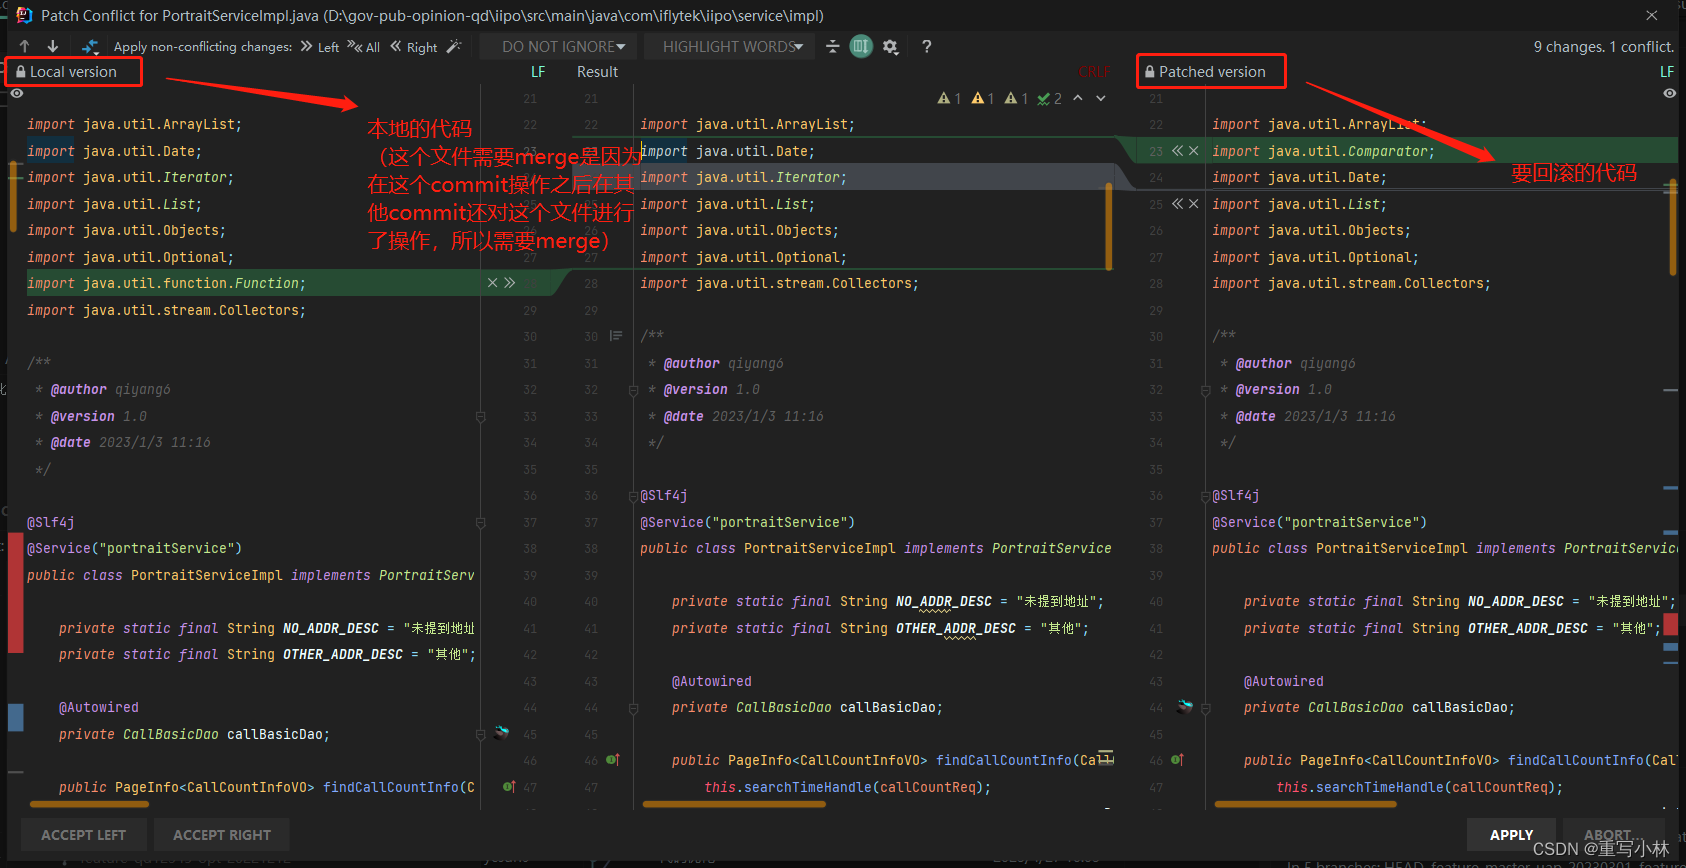Toggle eye icon under right LF label
Screen dimensions: 1686x868
tap(1669, 93)
